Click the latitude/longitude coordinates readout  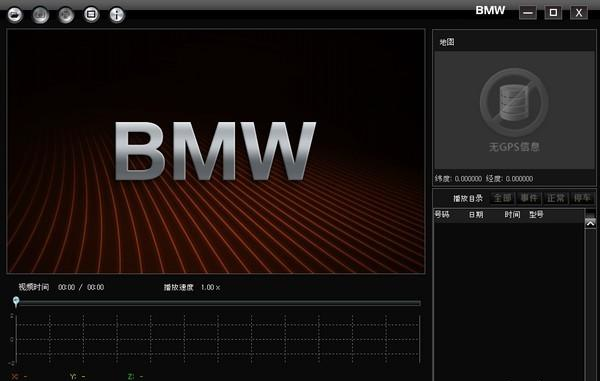point(484,179)
